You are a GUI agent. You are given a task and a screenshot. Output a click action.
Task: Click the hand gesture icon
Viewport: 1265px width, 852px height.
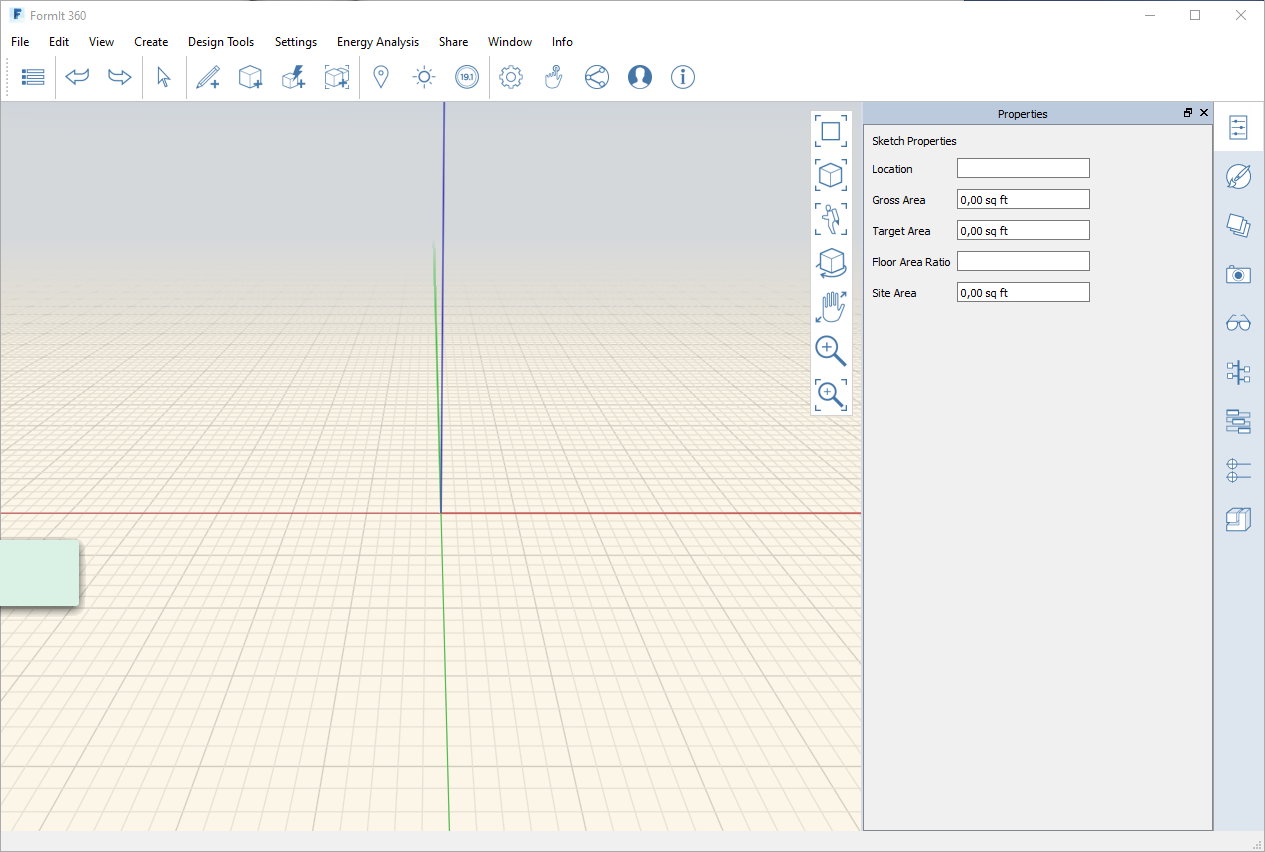(554, 77)
